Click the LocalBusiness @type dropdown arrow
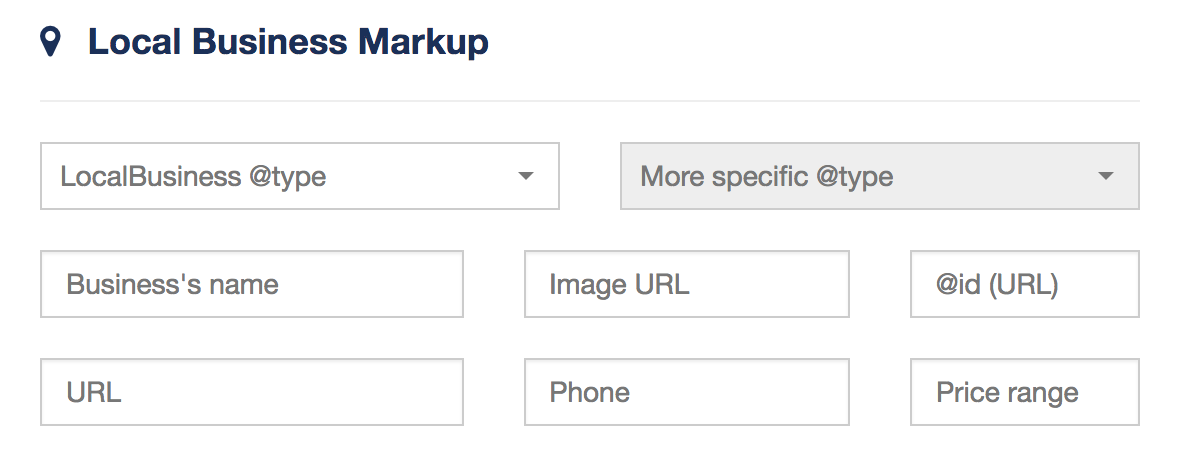The width and height of the screenshot is (1190, 468). pyautogui.click(x=525, y=176)
